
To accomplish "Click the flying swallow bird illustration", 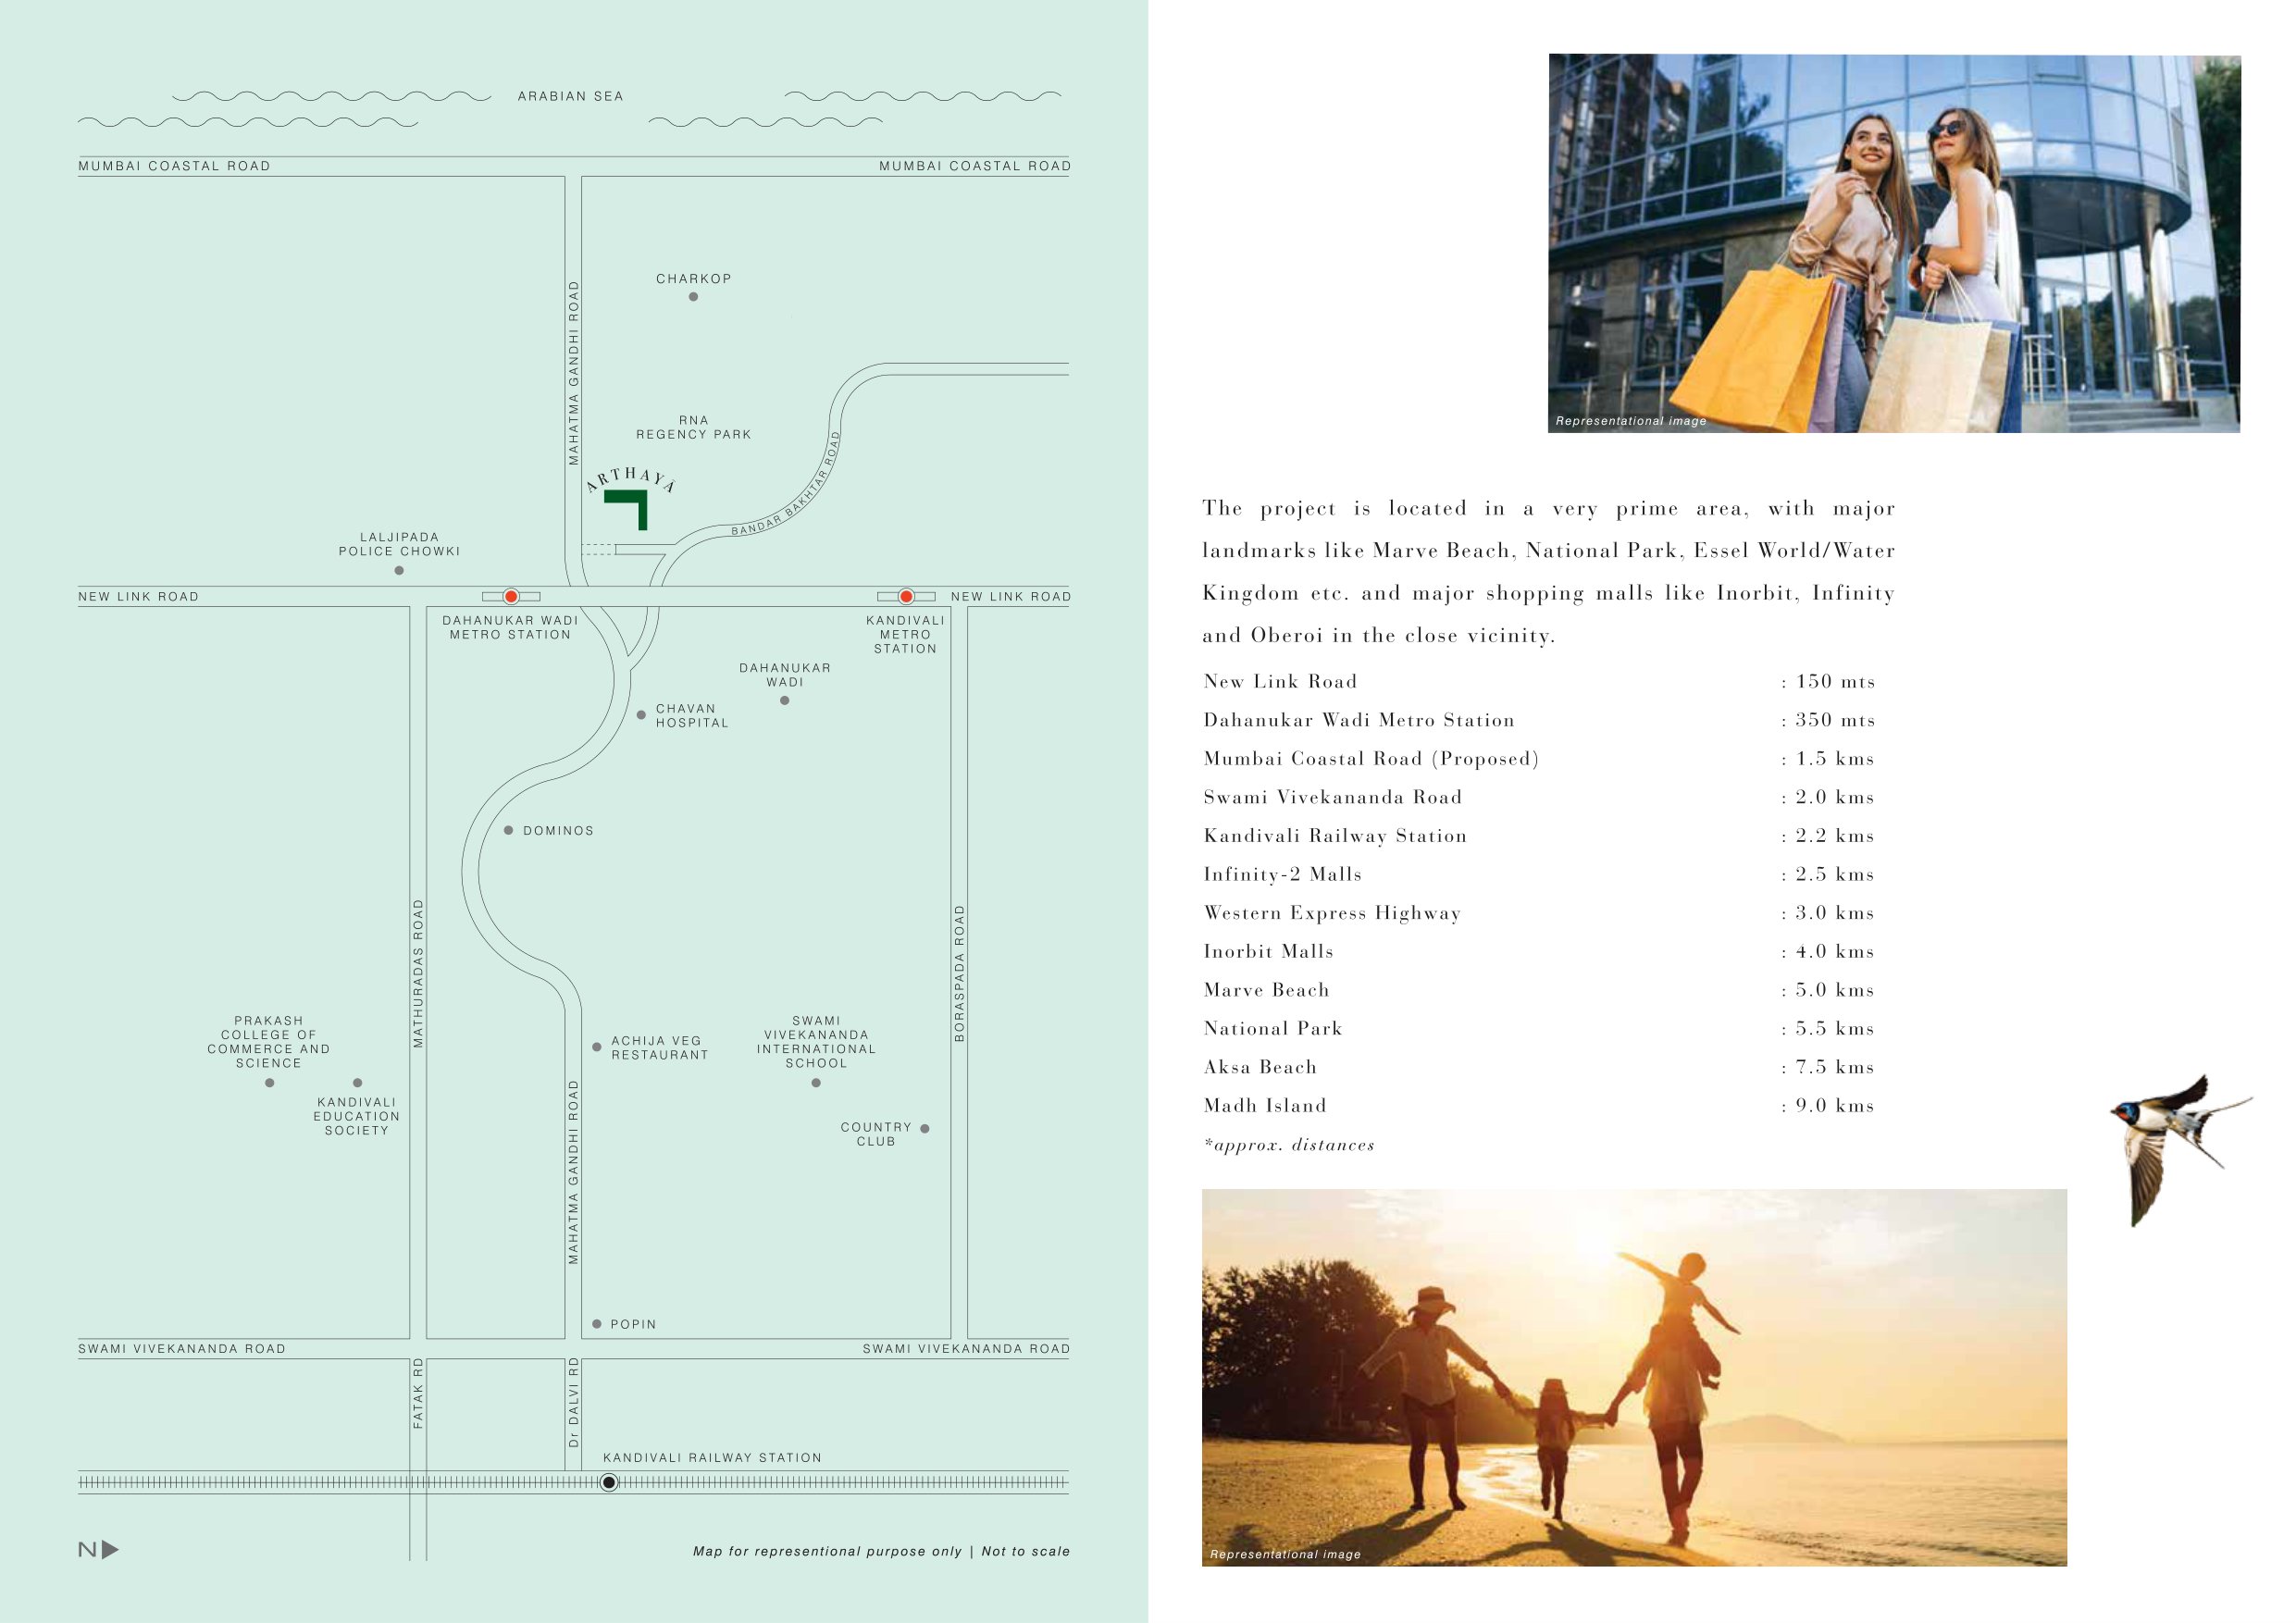I will [x=2180, y=1150].
